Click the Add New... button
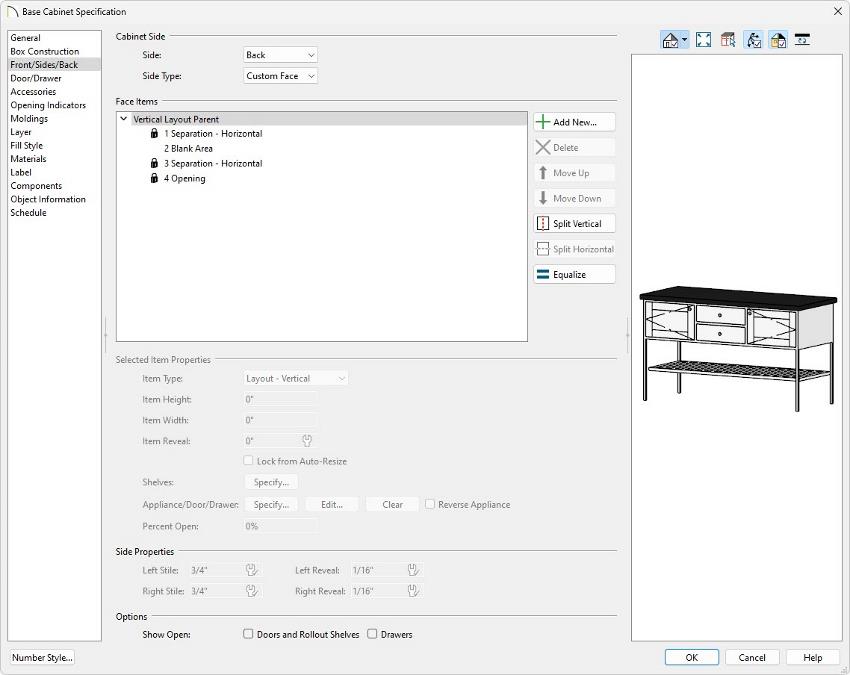 tap(574, 122)
